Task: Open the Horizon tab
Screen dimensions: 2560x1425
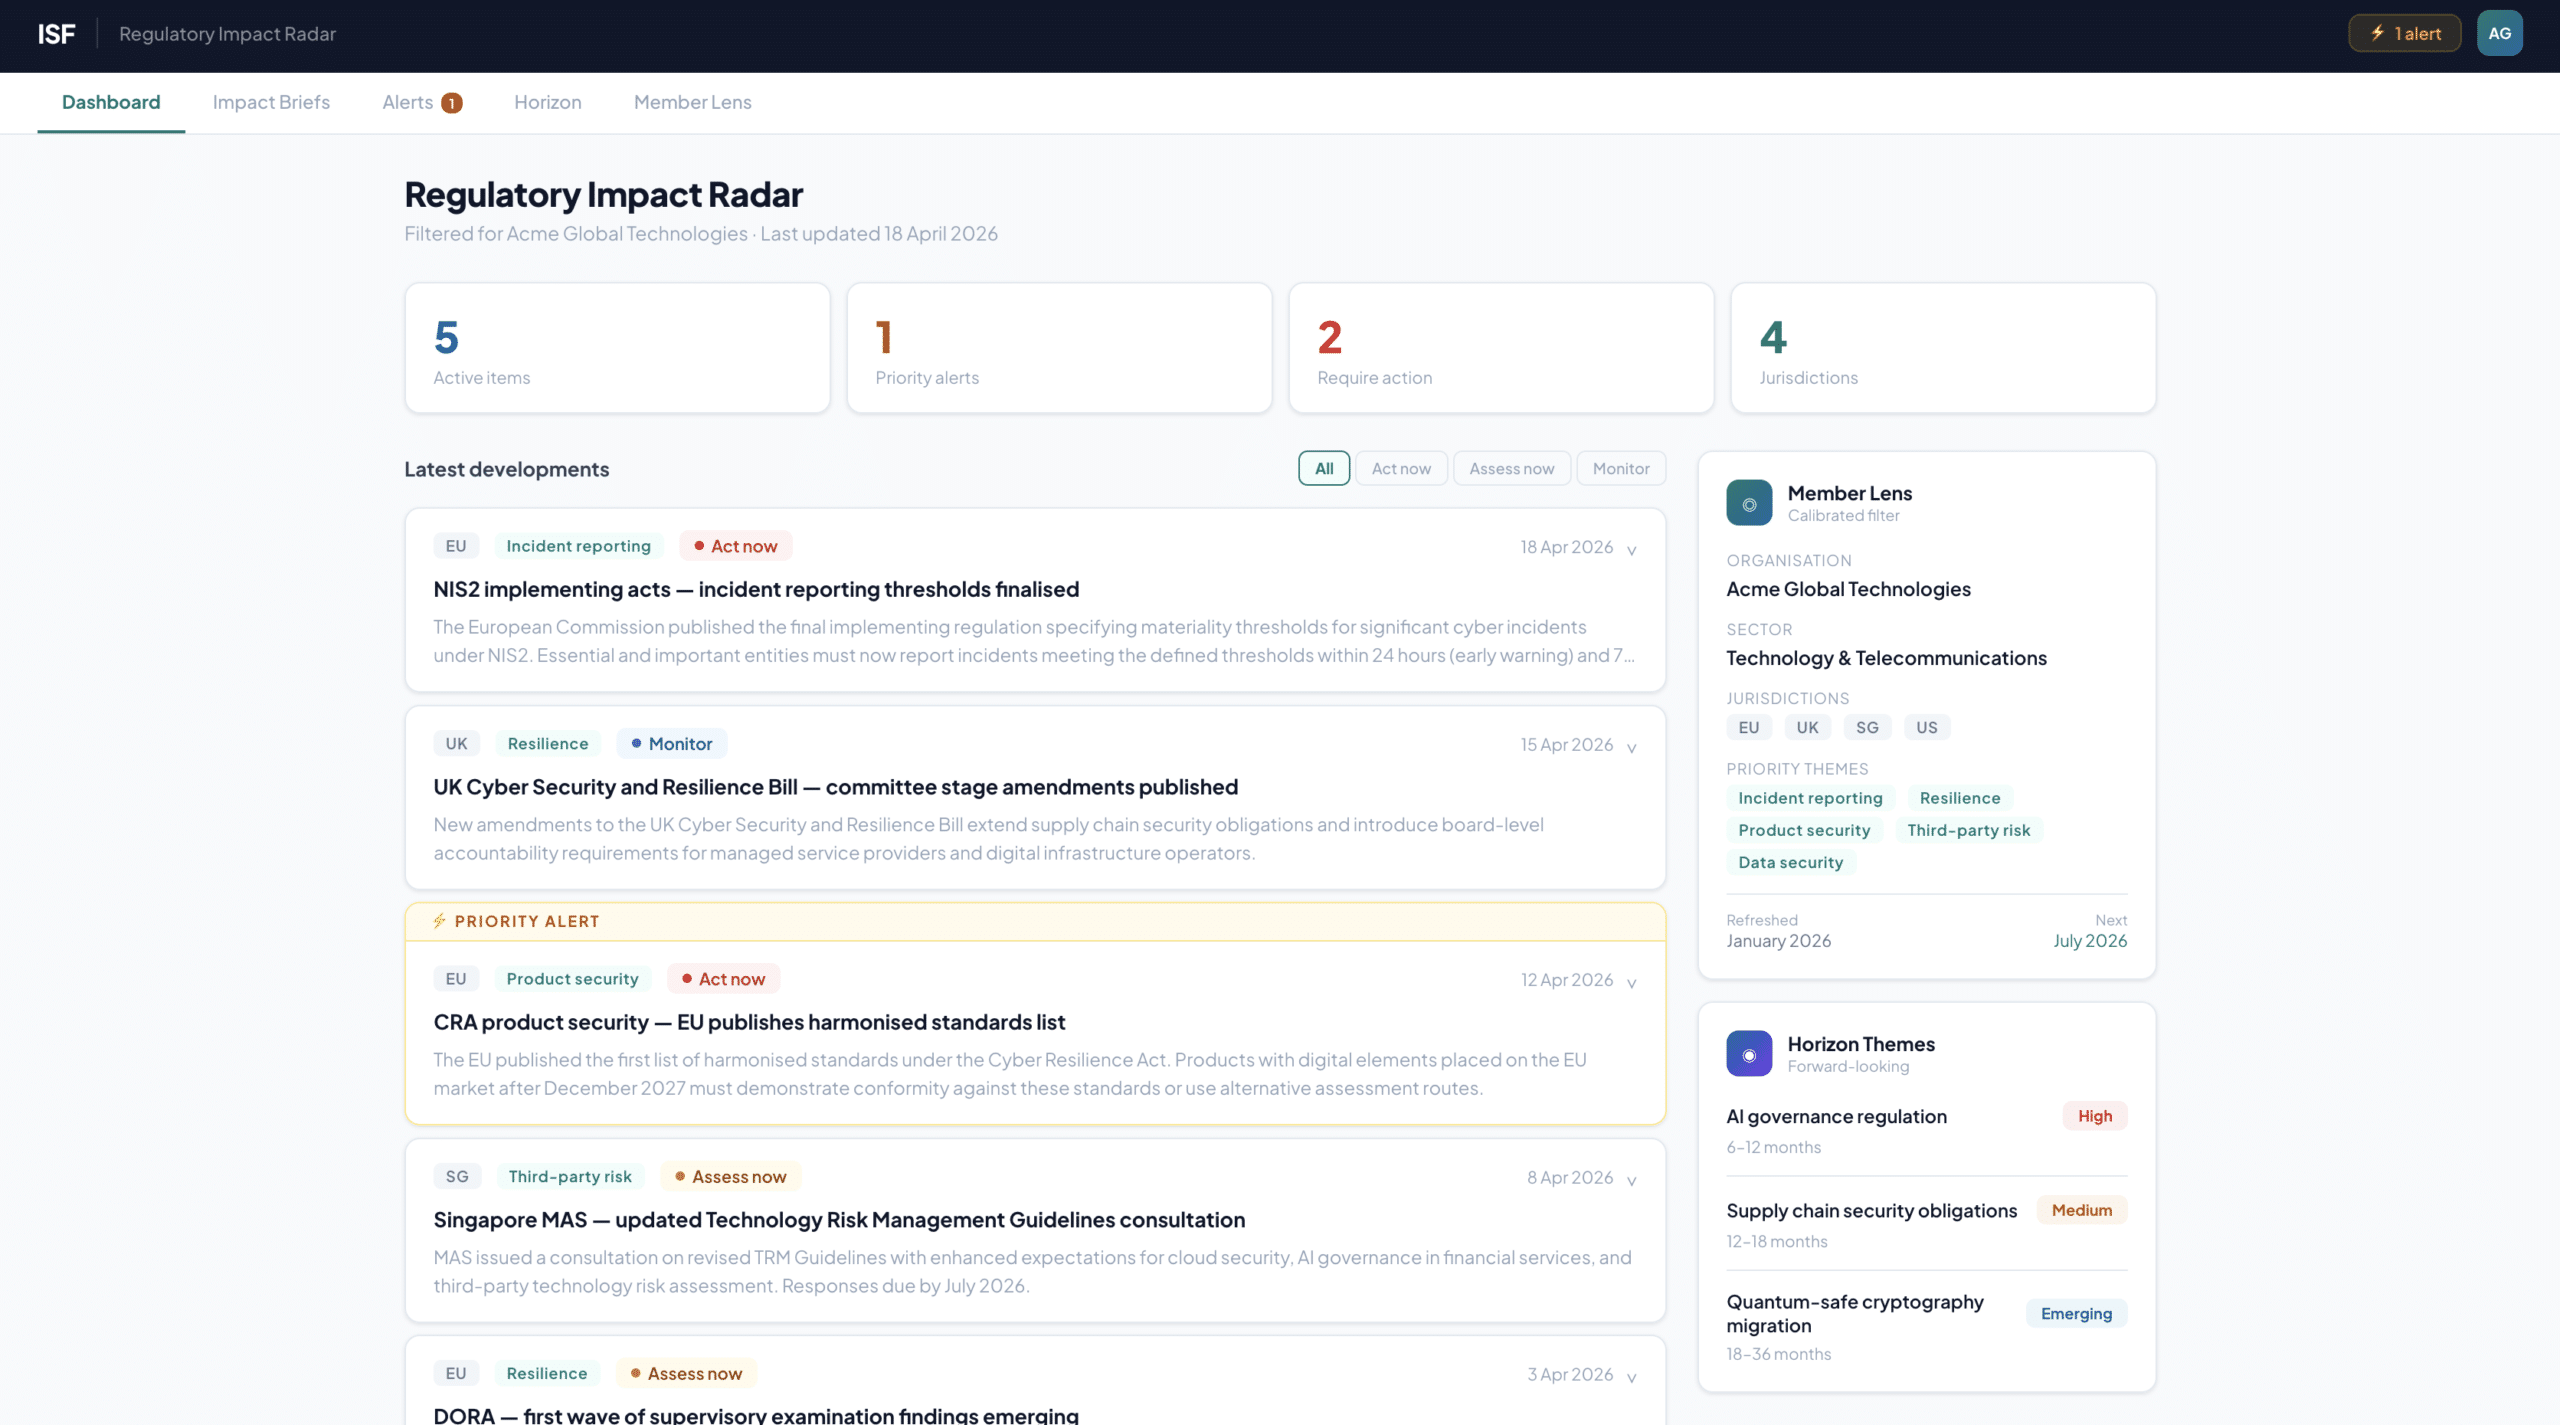Action: click(548, 102)
